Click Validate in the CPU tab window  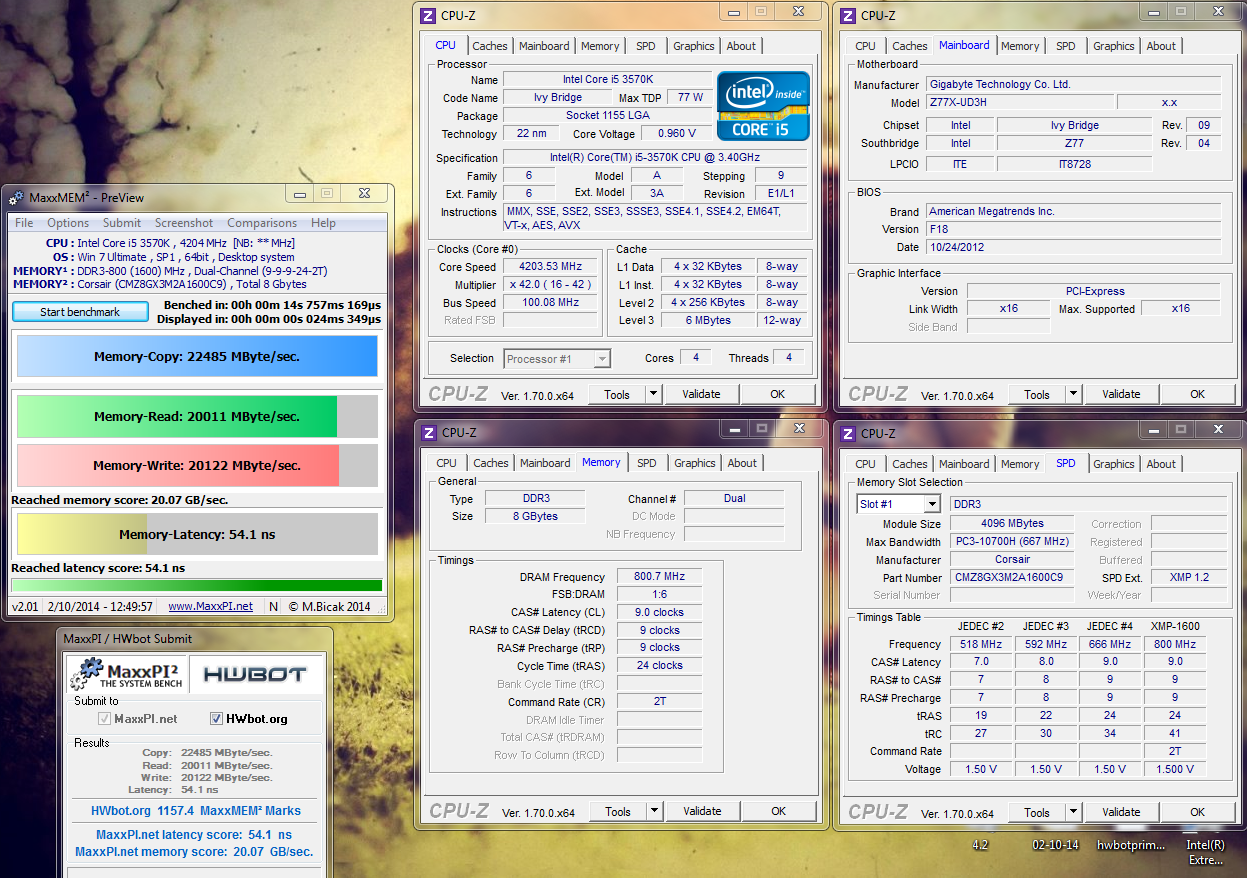[x=701, y=394]
